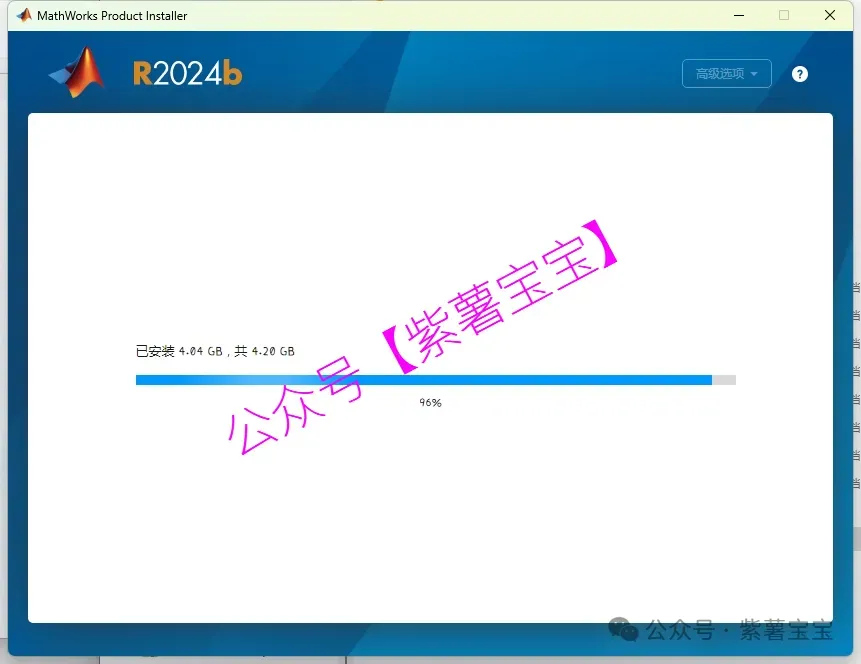Expand the 高级选项 dropdown
The image size is (861, 664).
(x=726, y=74)
